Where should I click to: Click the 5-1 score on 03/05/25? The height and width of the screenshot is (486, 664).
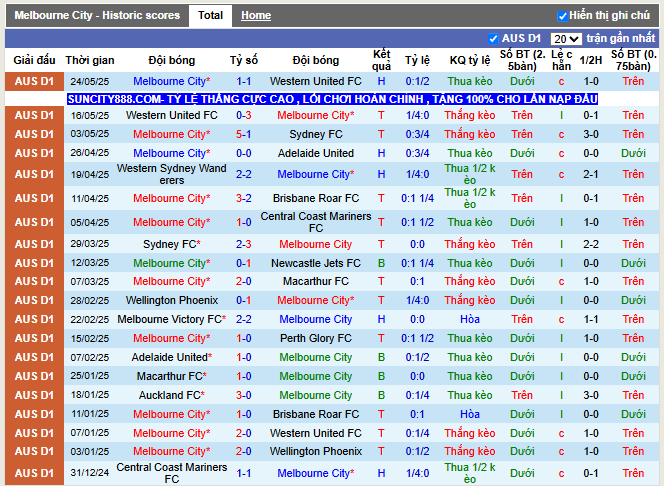[243, 134]
